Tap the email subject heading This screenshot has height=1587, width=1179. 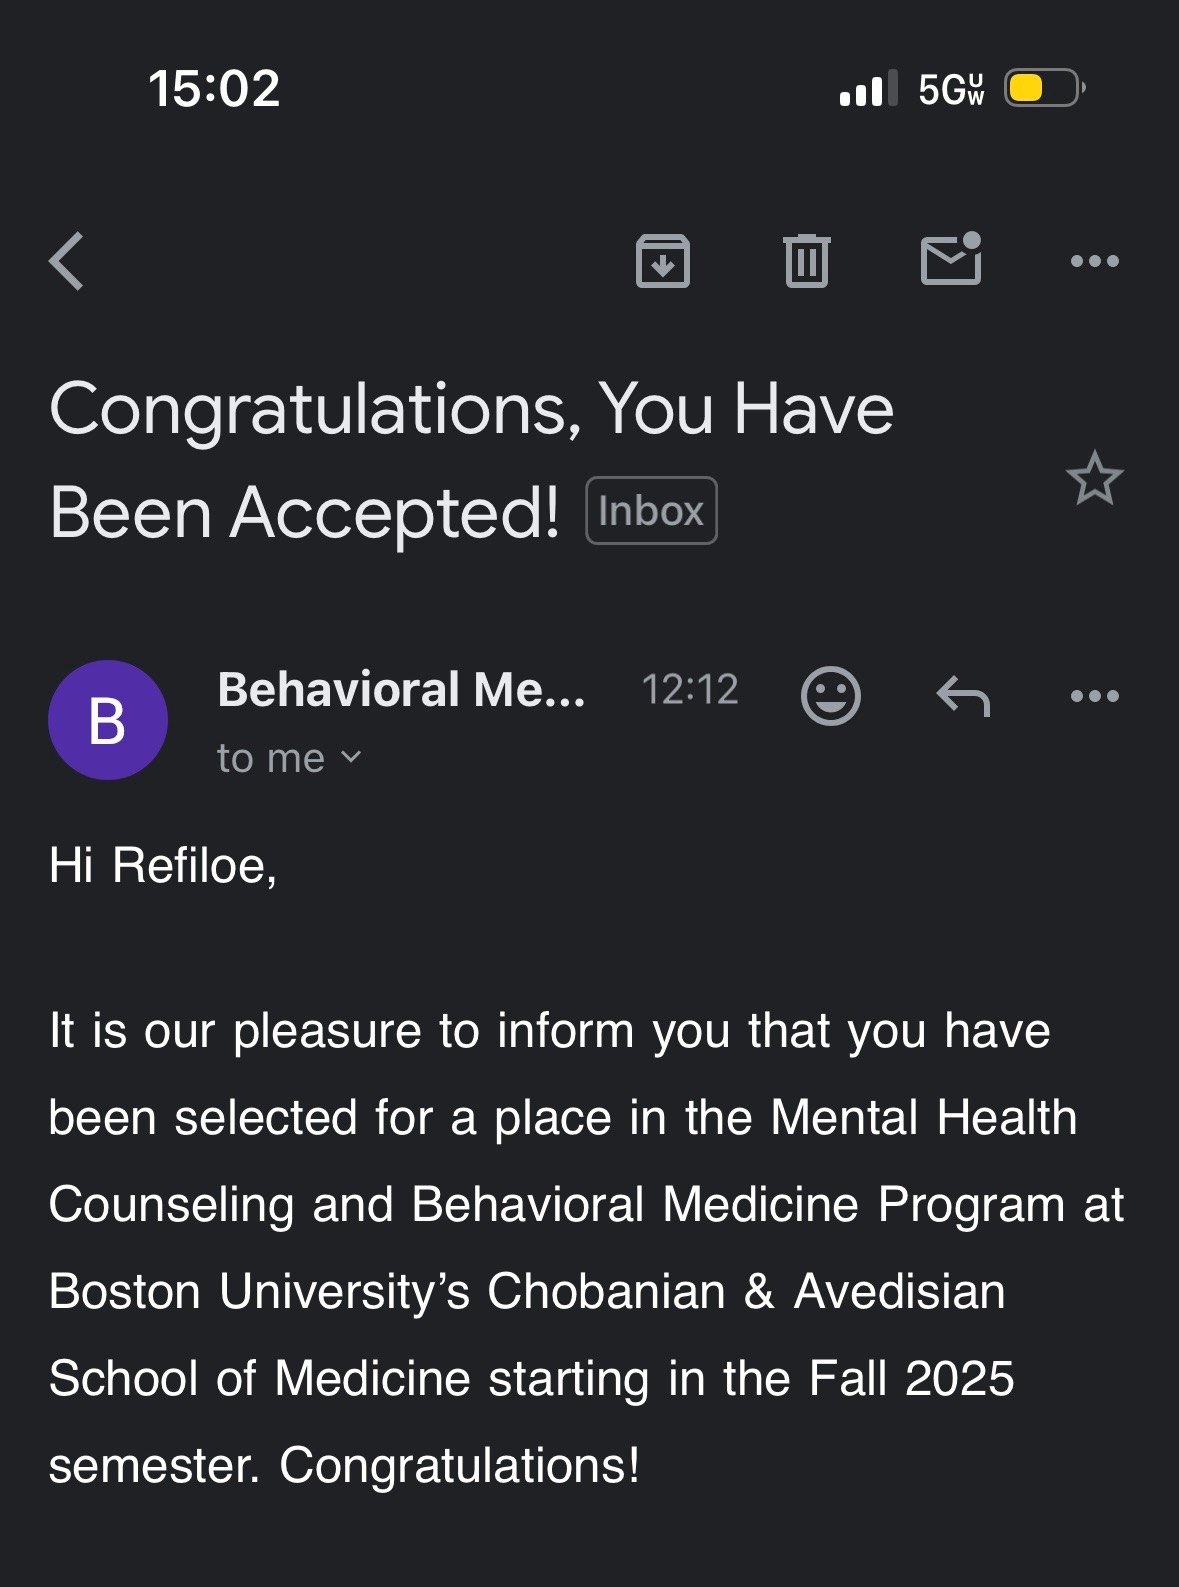pyautogui.click(x=470, y=460)
